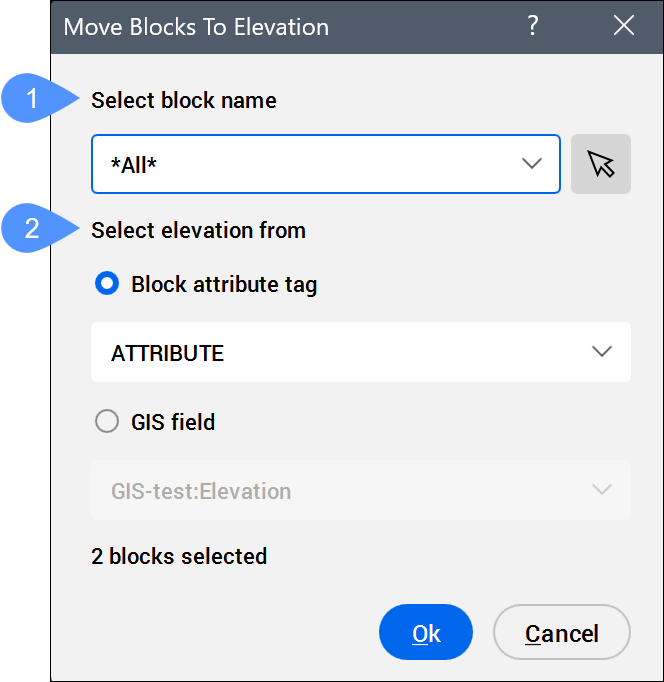Image resolution: width=664 pixels, height=682 pixels.
Task: Click the blue callout marker numbered 1
Action: (x=33, y=100)
